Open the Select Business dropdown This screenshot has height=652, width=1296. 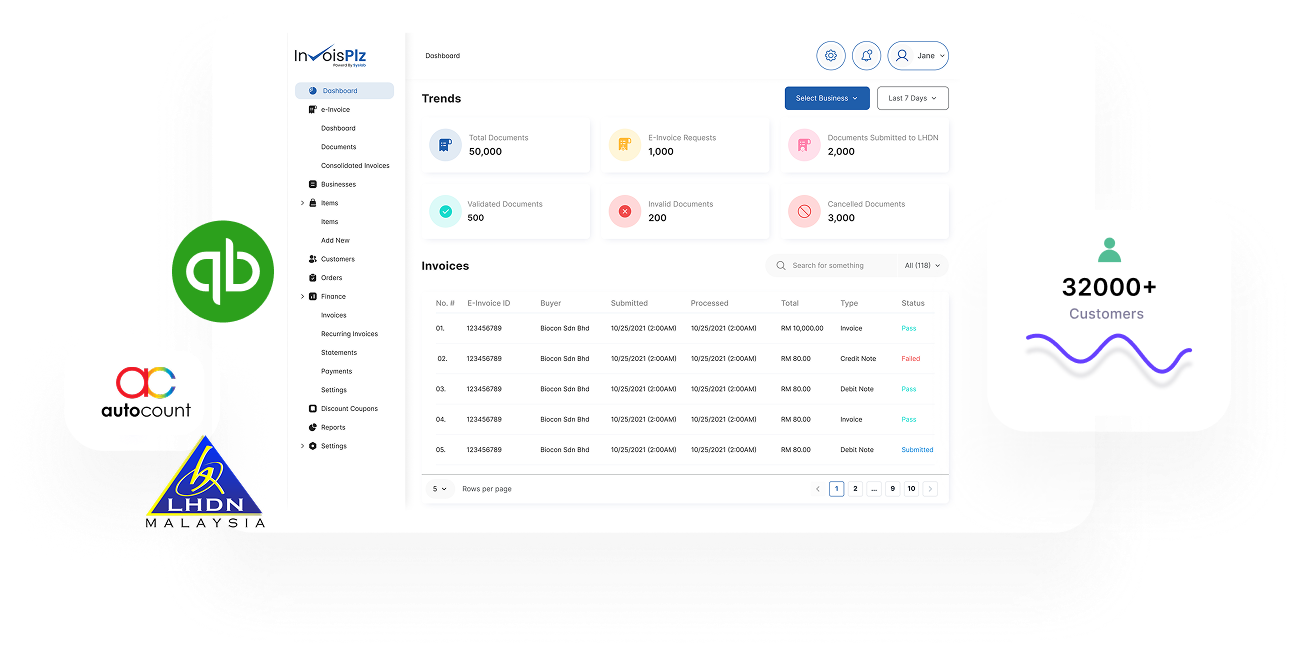(x=826, y=98)
